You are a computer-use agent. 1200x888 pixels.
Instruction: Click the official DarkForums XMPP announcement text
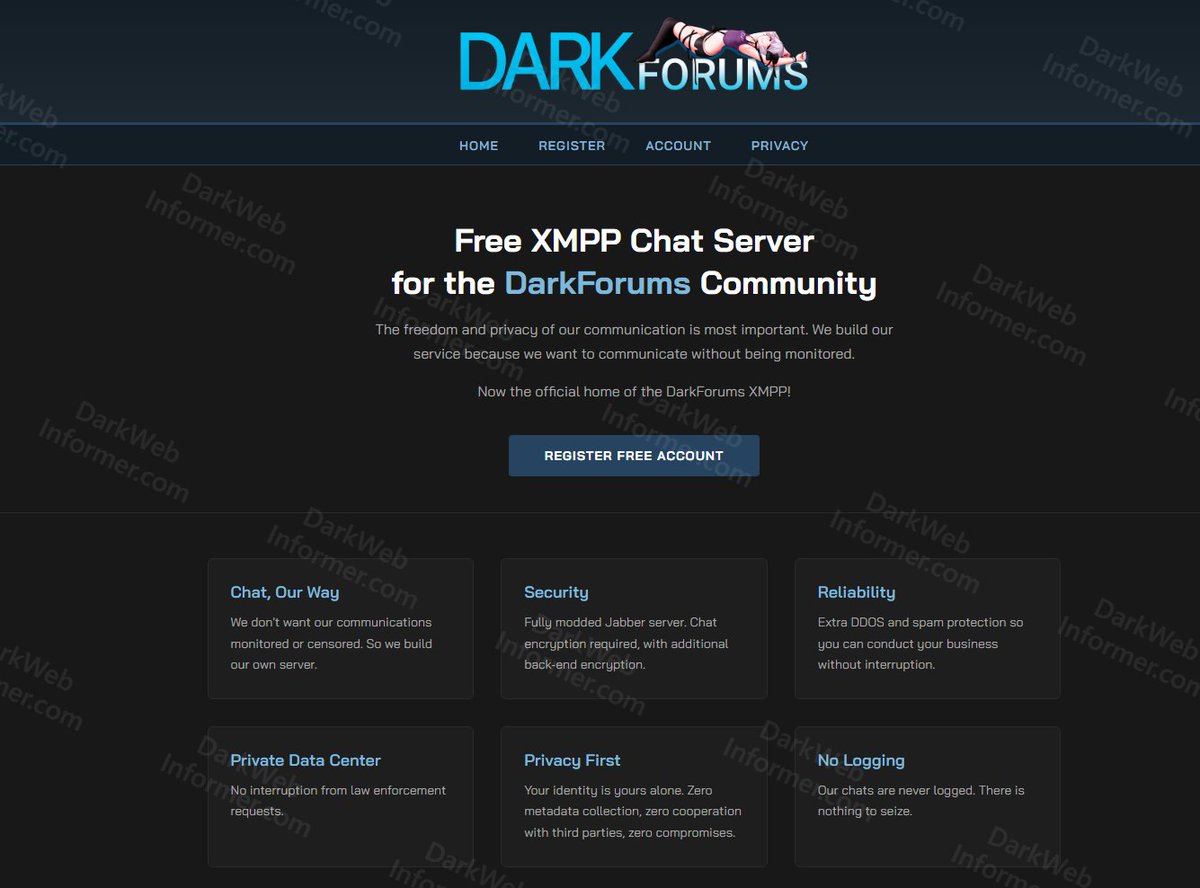click(633, 391)
